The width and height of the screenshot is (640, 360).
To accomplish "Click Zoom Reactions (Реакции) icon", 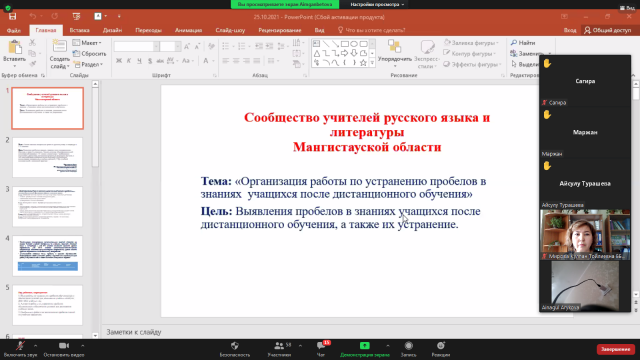I will 441,346.
